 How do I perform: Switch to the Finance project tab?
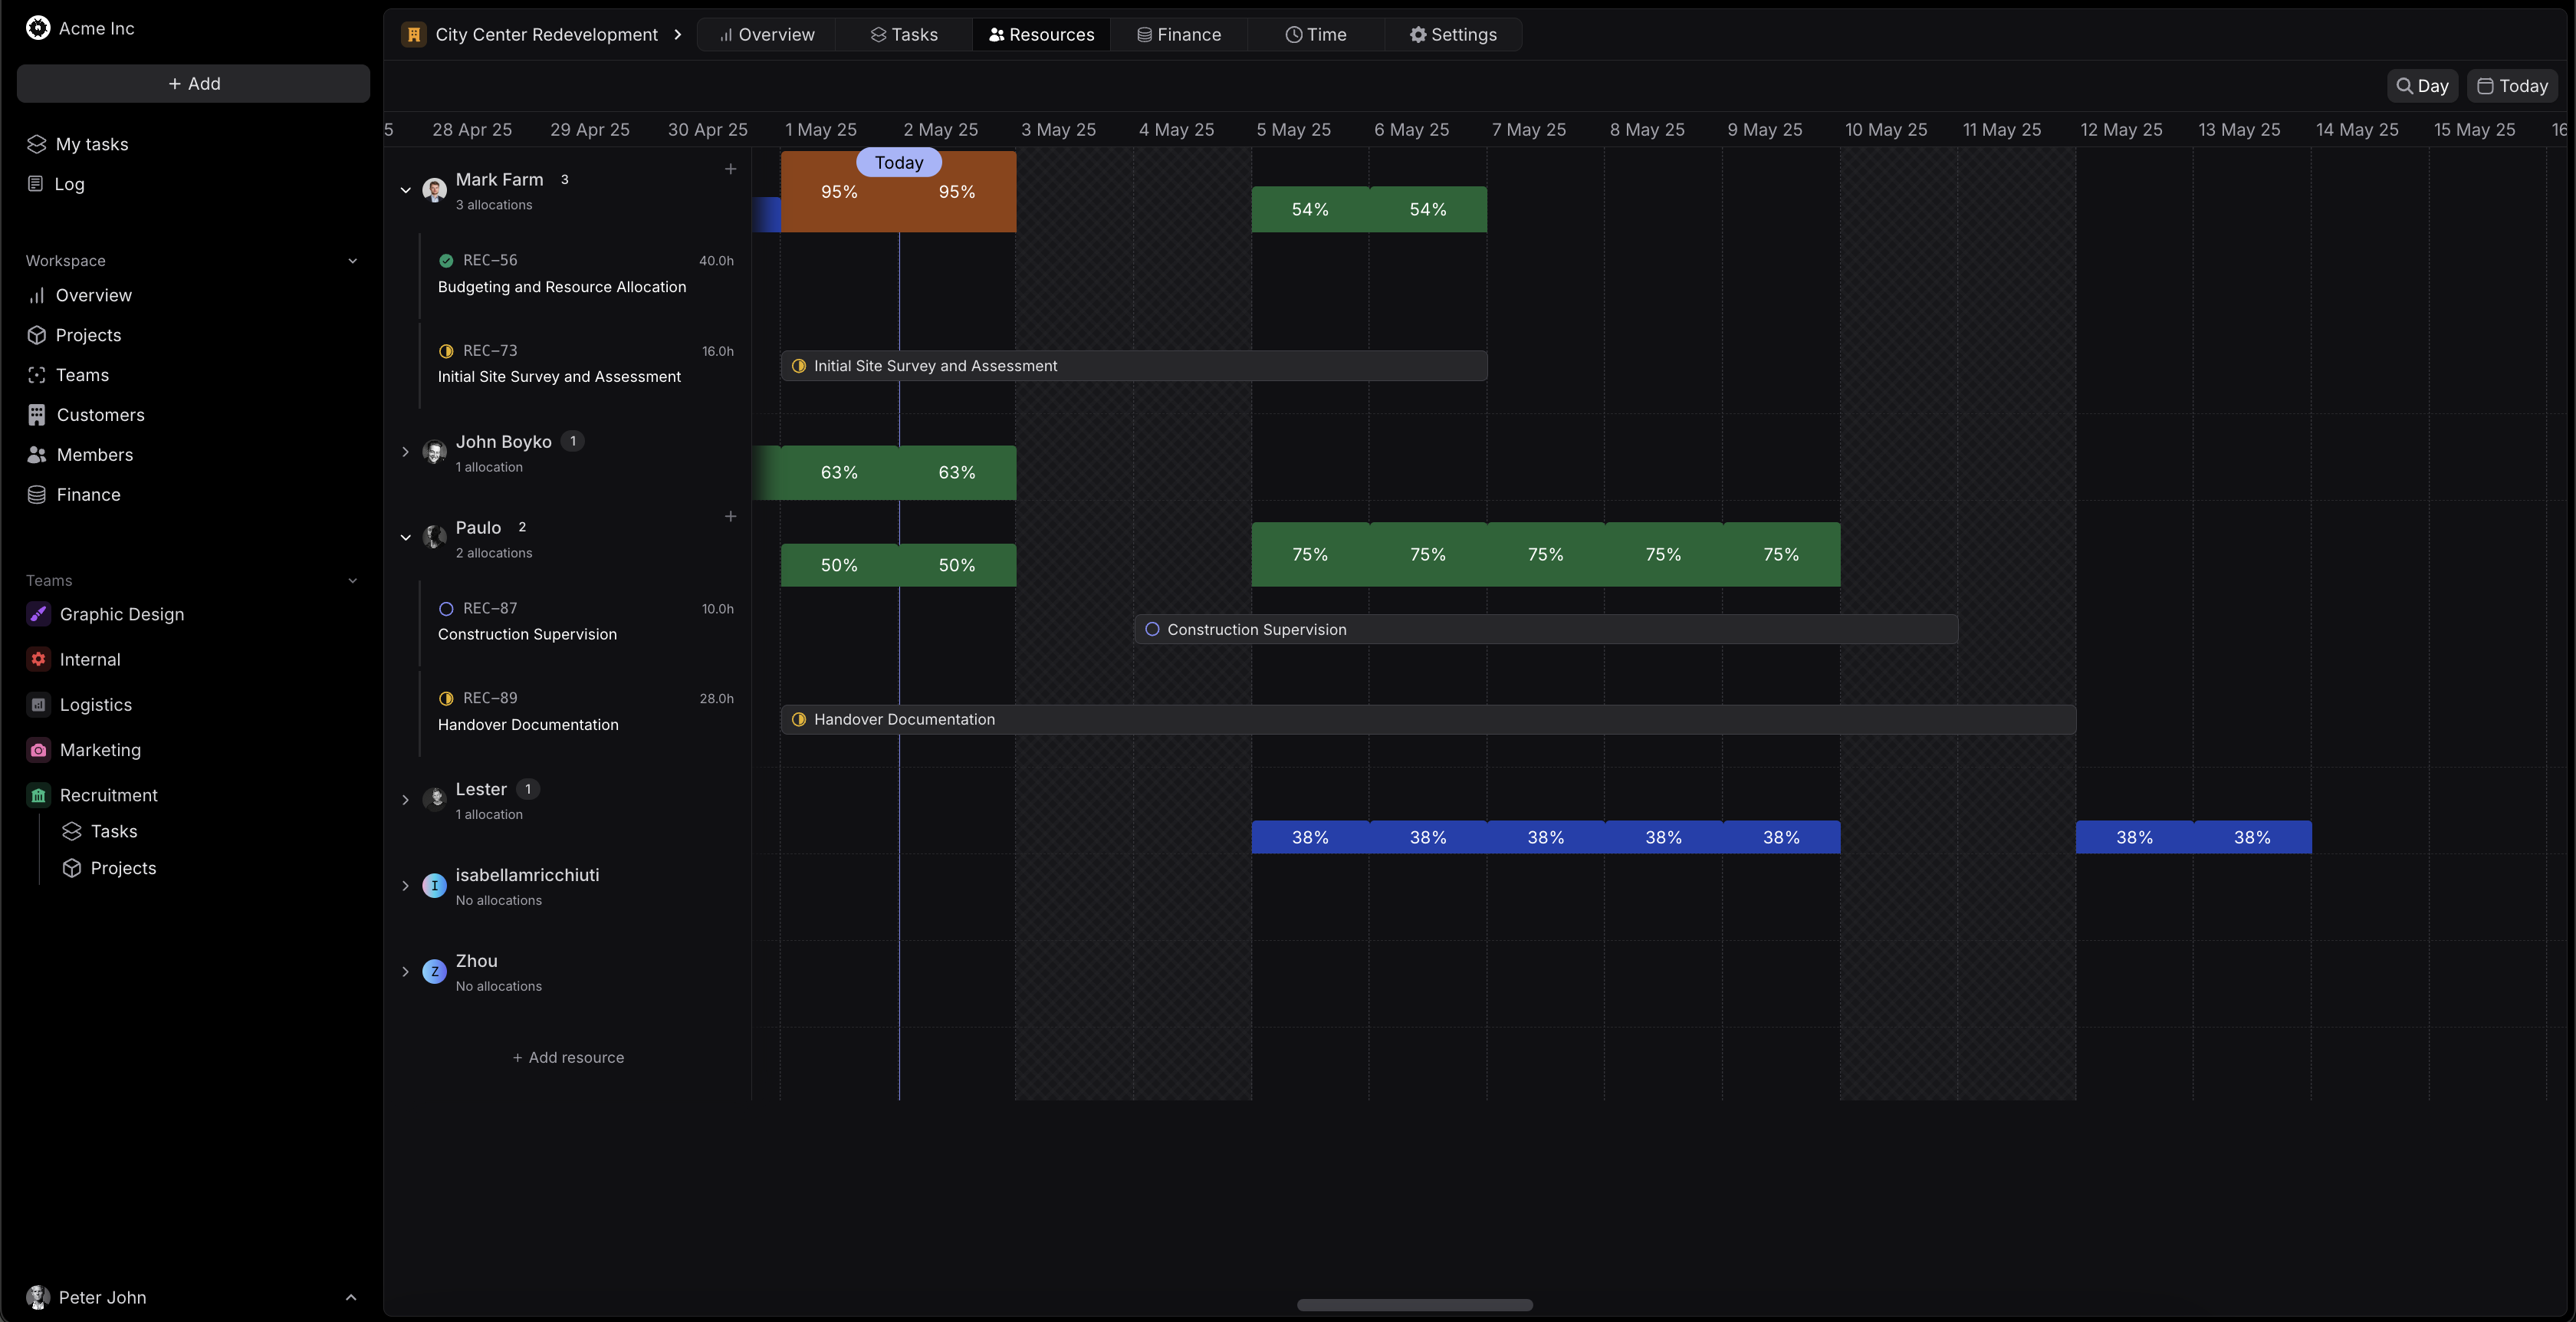[x=1178, y=35]
